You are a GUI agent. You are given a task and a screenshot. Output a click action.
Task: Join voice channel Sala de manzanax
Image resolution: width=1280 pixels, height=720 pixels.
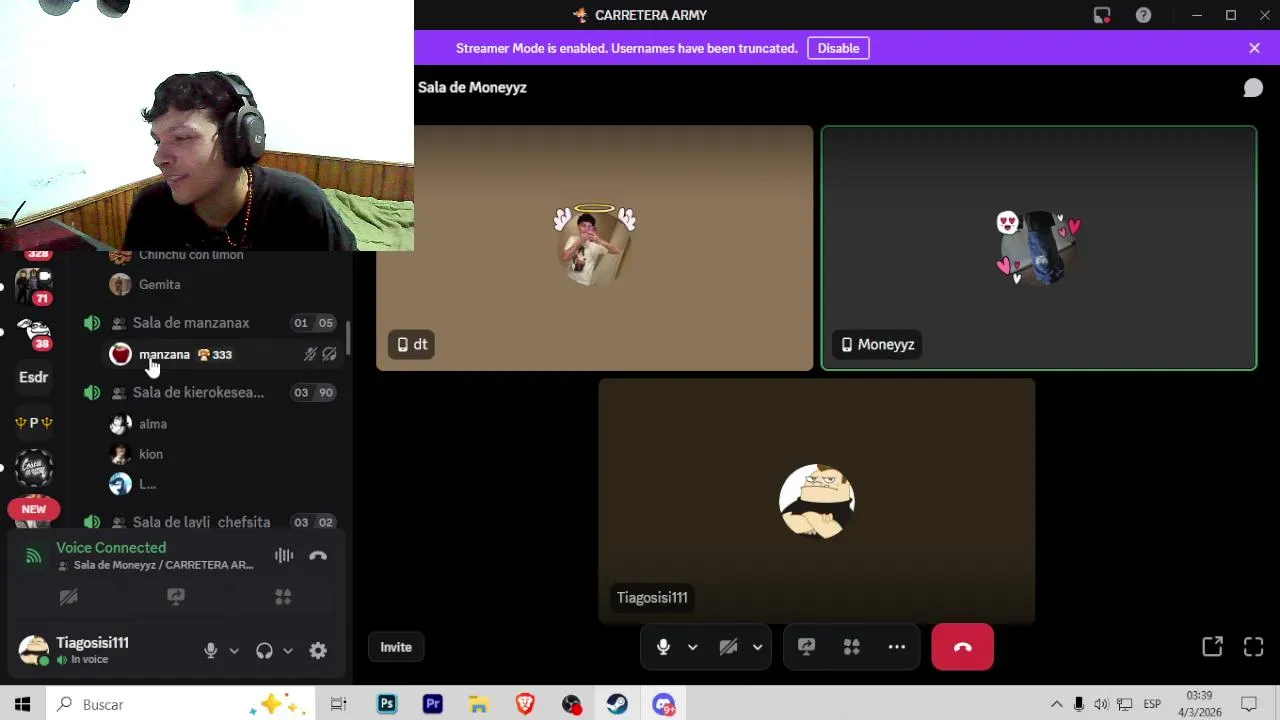[210, 323]
